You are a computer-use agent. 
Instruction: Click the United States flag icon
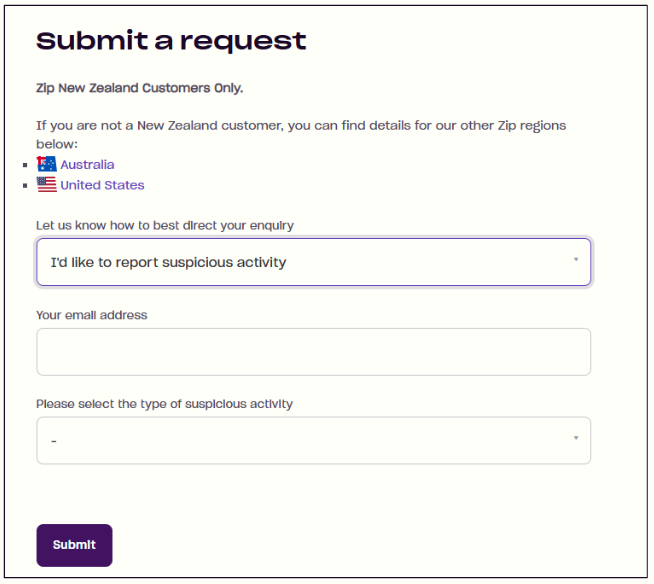(x=47, y=185)
